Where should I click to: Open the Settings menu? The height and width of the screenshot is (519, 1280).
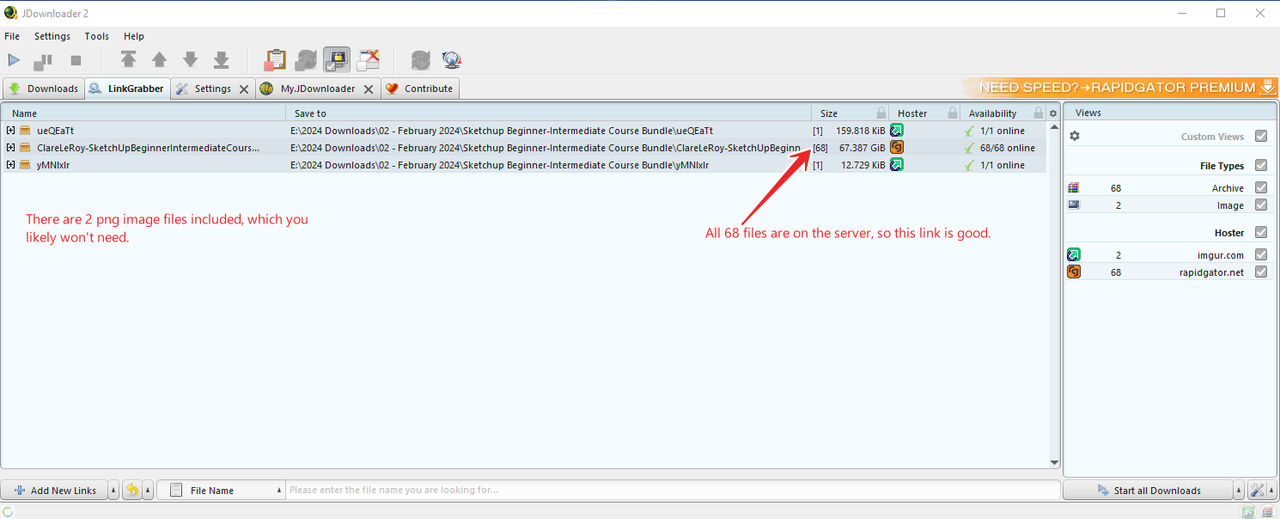click(x=52, y=36)
